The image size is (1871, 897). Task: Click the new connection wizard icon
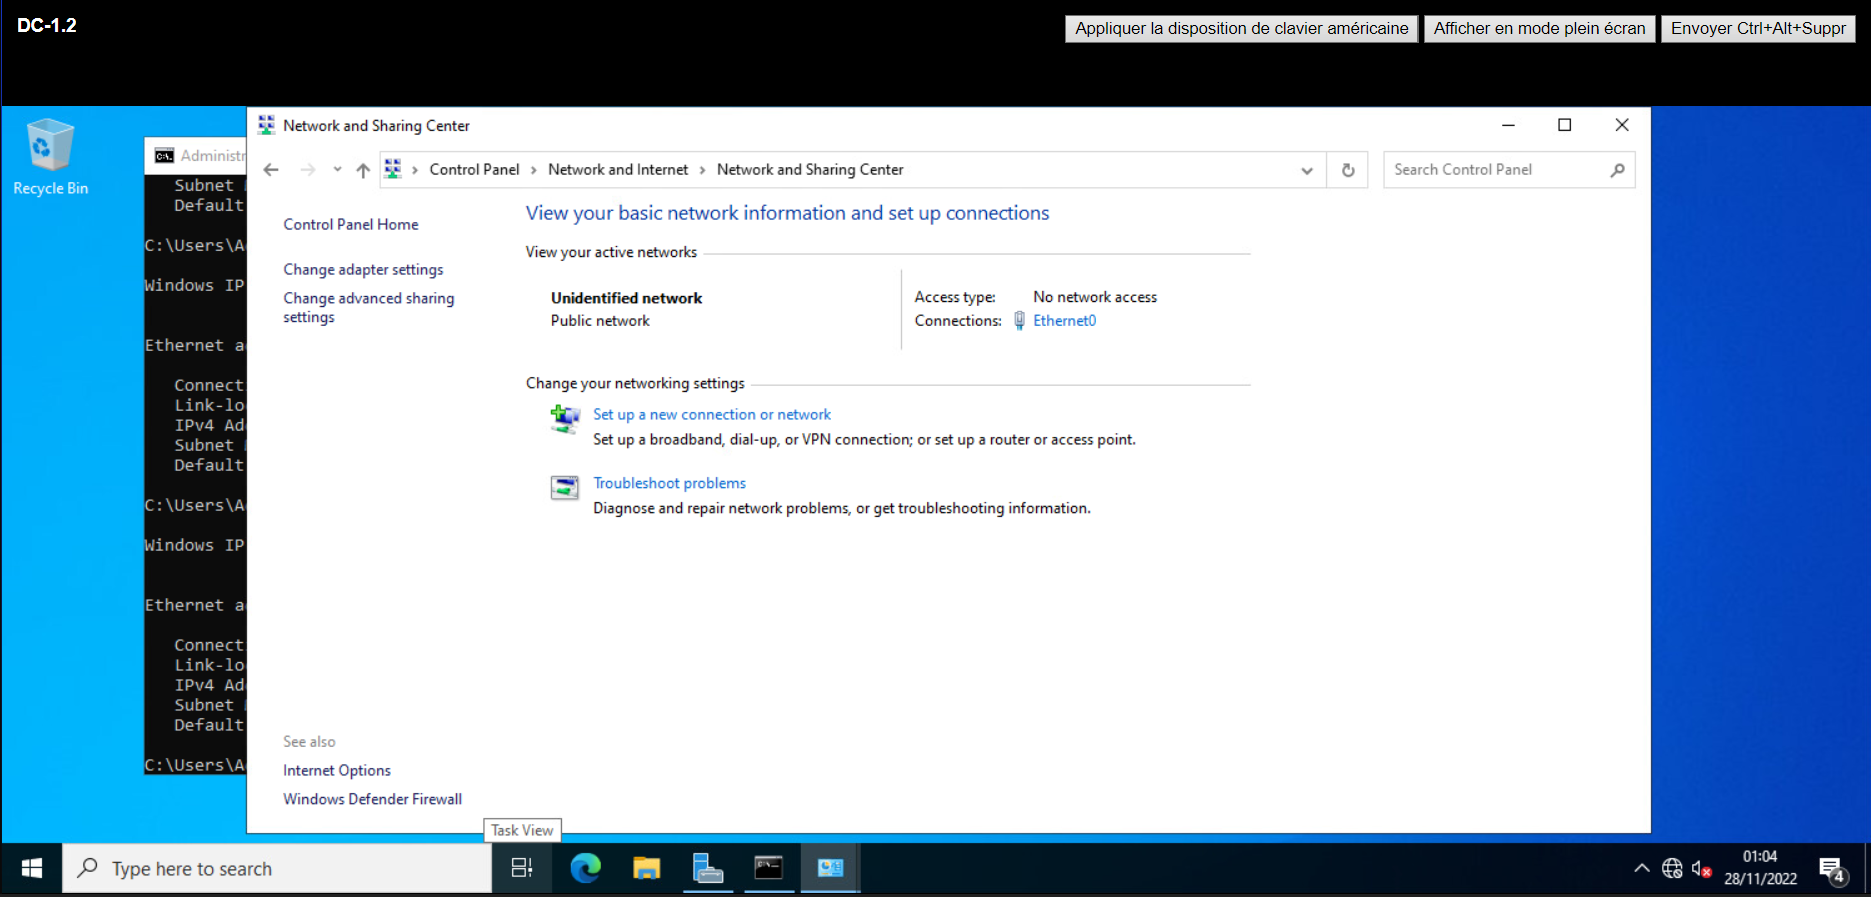565,419
